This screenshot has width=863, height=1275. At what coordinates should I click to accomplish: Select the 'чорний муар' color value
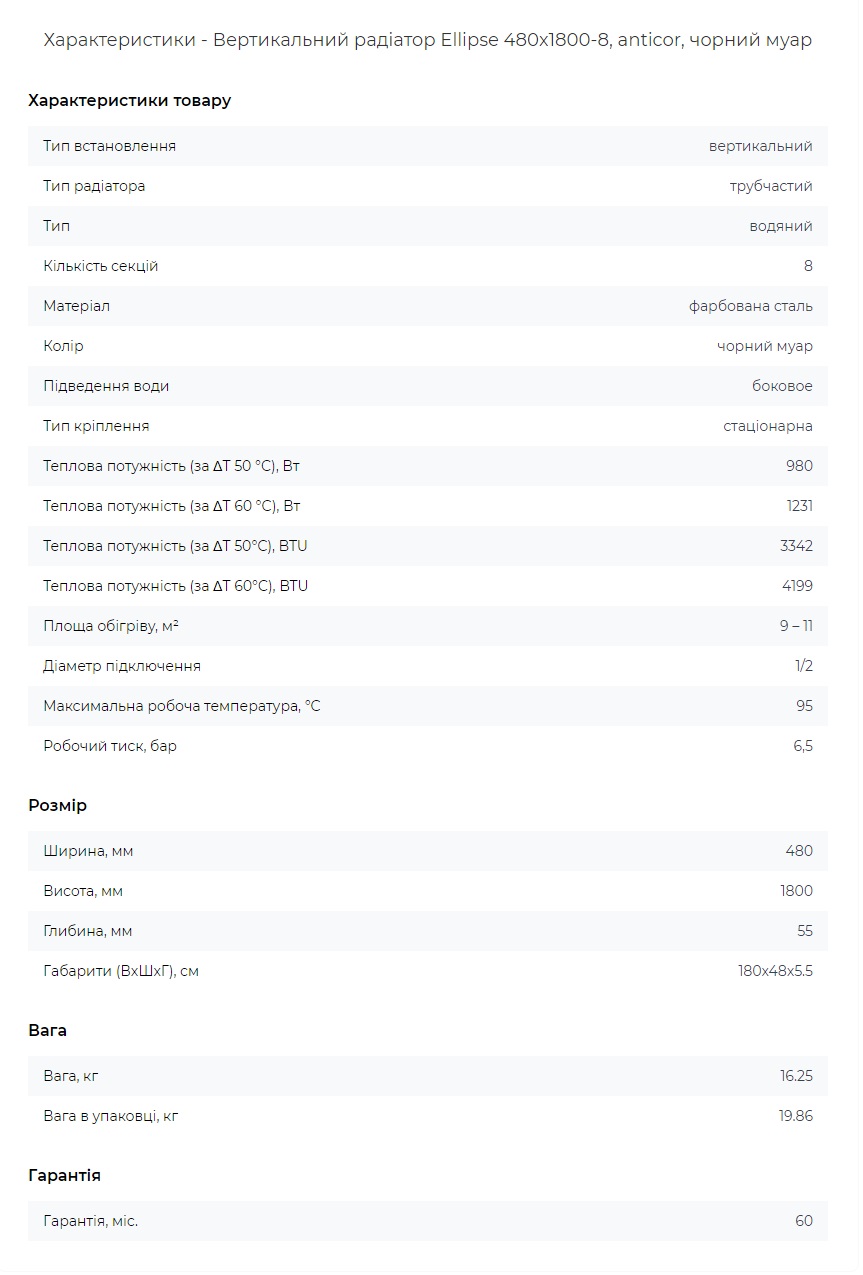click(x=765, y=346)
